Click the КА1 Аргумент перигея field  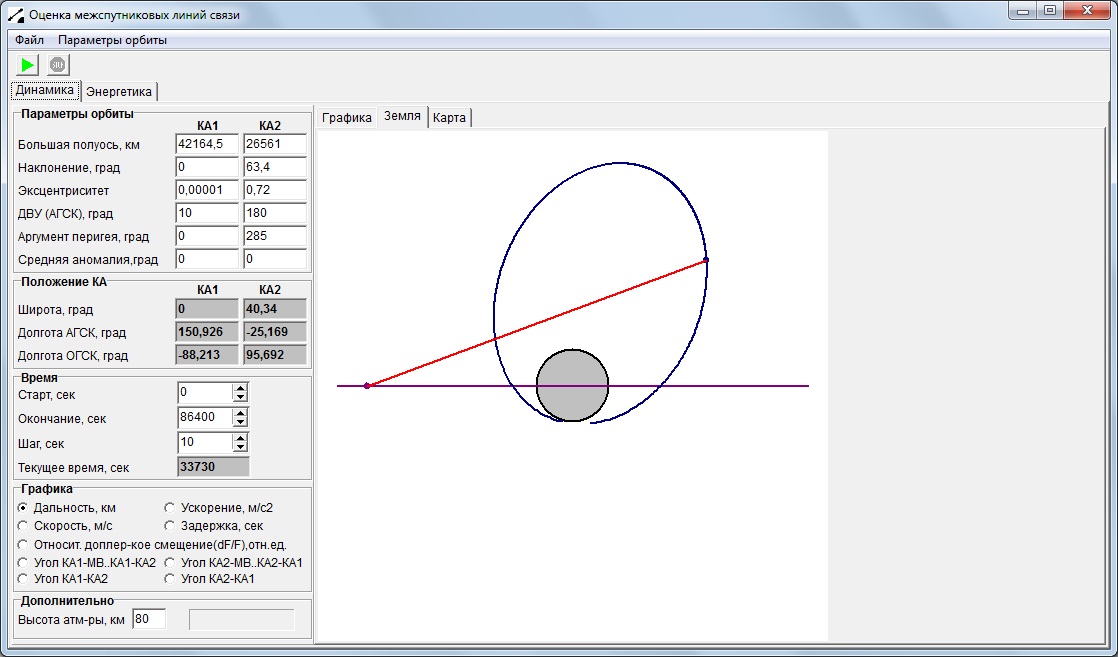[x=207, y=235]
